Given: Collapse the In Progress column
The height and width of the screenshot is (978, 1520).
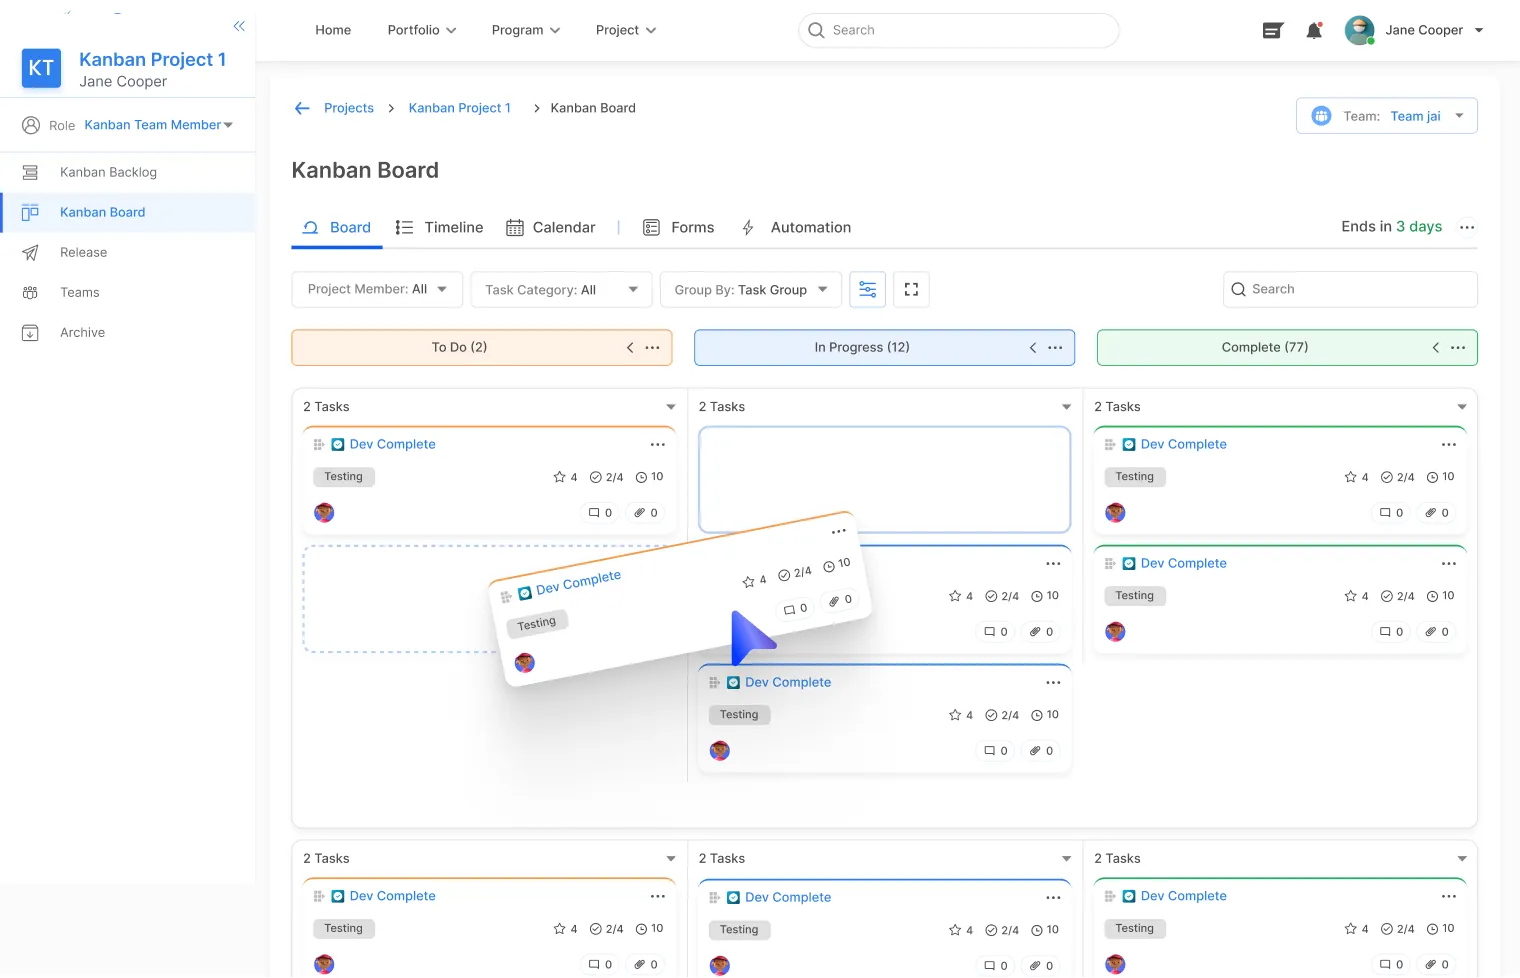Looking at the screenshot, I should click(1033, 348).
